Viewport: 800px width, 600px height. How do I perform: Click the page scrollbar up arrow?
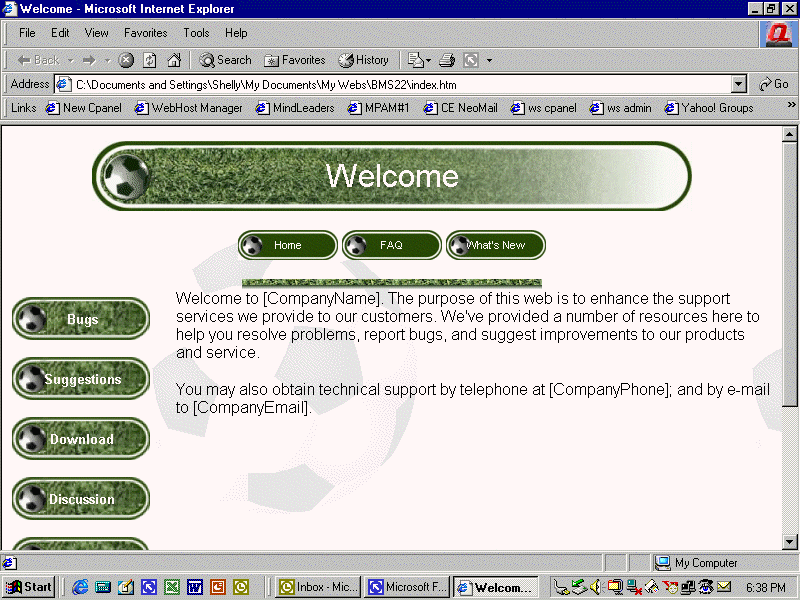coord(789,134)
